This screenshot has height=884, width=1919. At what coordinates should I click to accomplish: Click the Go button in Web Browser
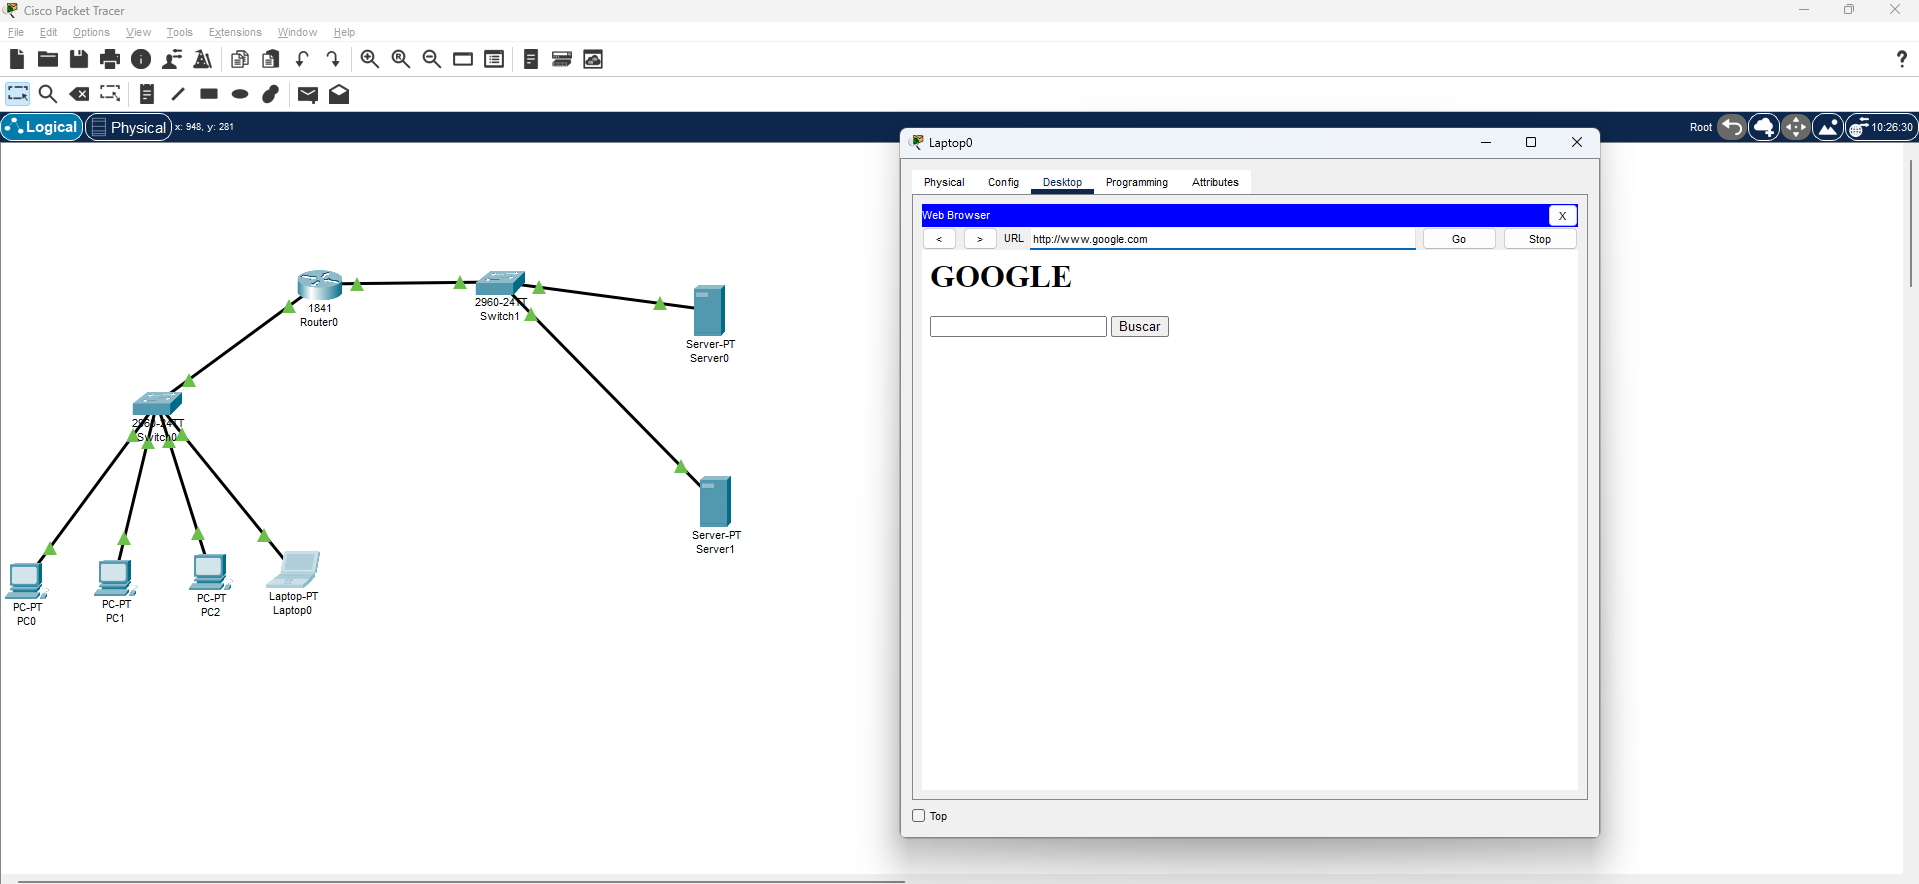(x=1459, y=239)
